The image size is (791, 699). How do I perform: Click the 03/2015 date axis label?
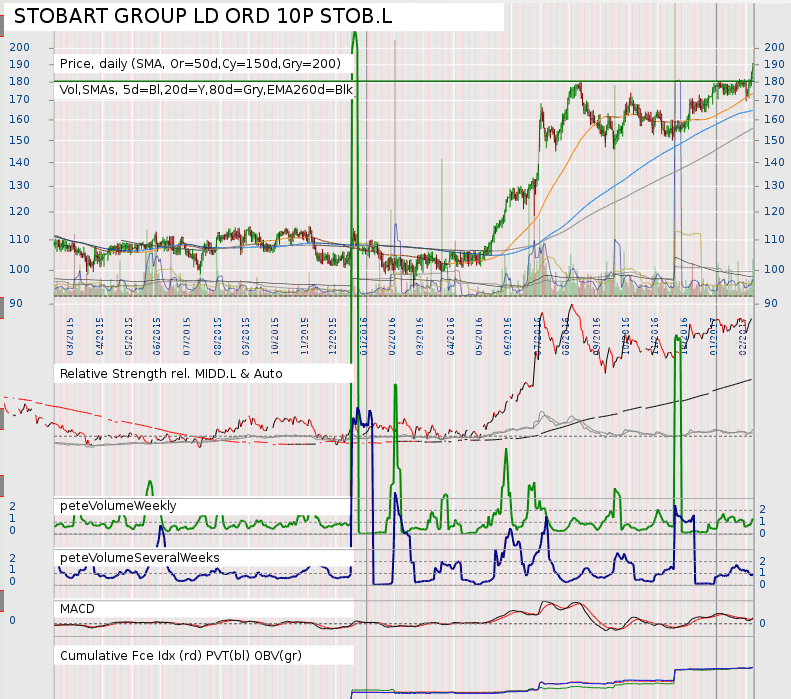pos(70,336)
